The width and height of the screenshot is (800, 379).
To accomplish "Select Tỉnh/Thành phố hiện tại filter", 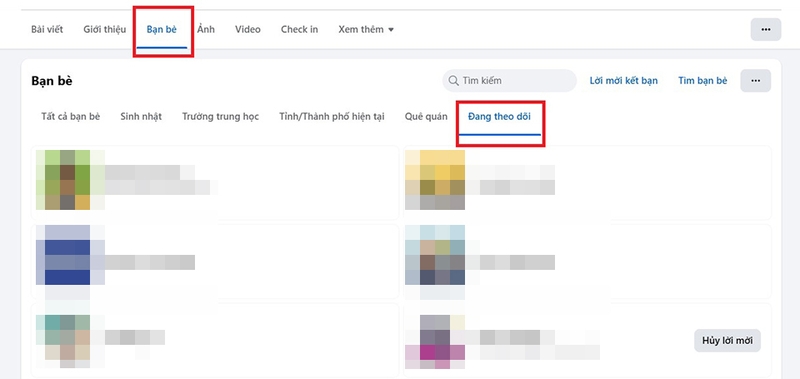I will [332, 116].
